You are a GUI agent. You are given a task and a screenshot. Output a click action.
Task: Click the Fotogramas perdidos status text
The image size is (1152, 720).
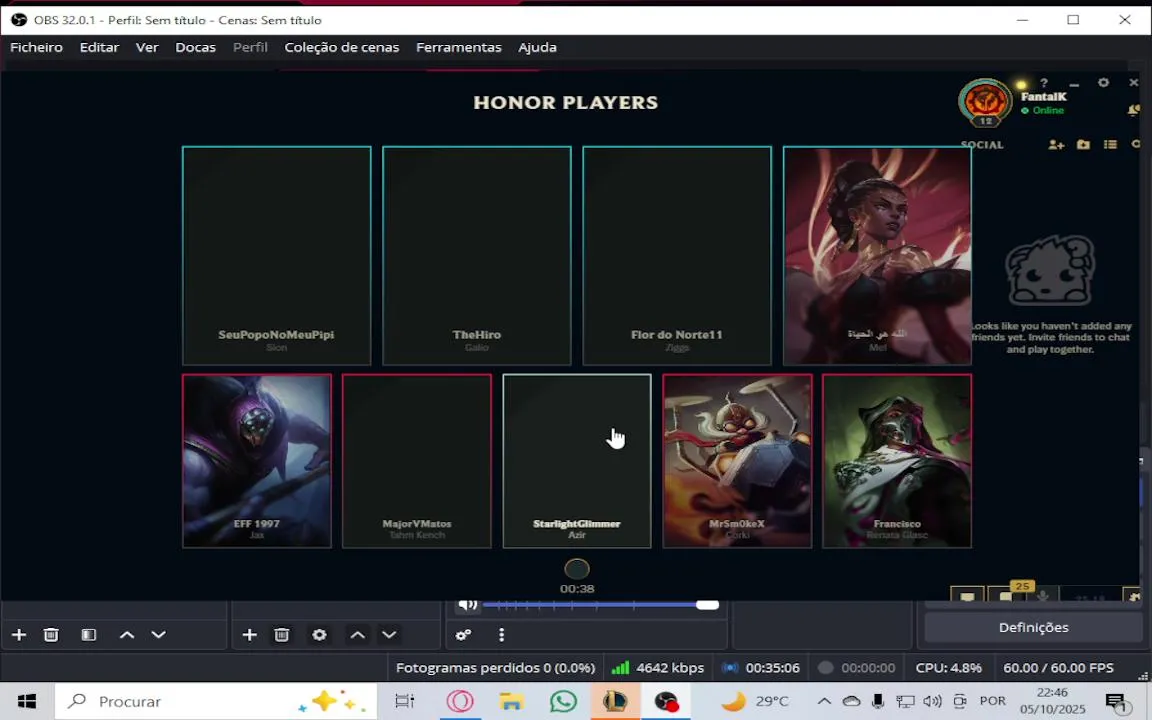[495, 668]
